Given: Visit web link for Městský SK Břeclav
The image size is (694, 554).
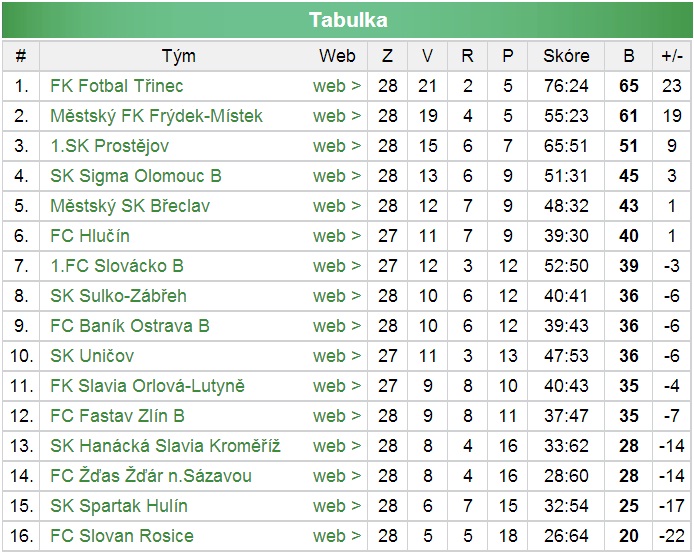Looking at the screenshot, I should pyautogui.click(x=337, y=206).
